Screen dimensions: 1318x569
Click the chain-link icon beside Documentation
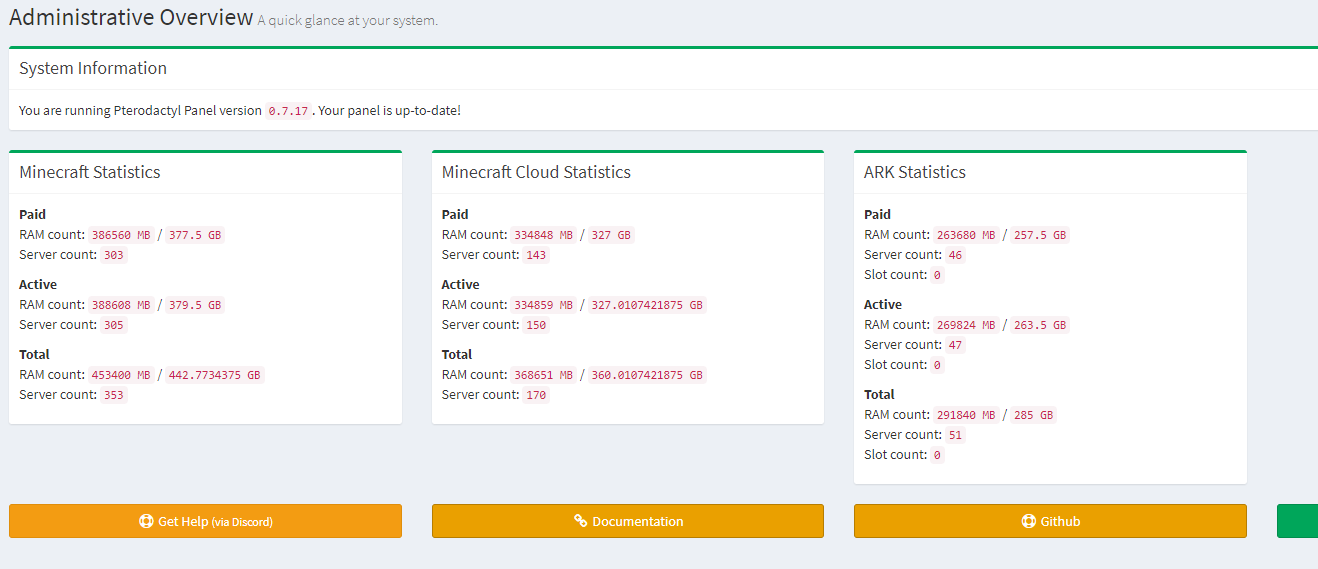coord(580,521)
